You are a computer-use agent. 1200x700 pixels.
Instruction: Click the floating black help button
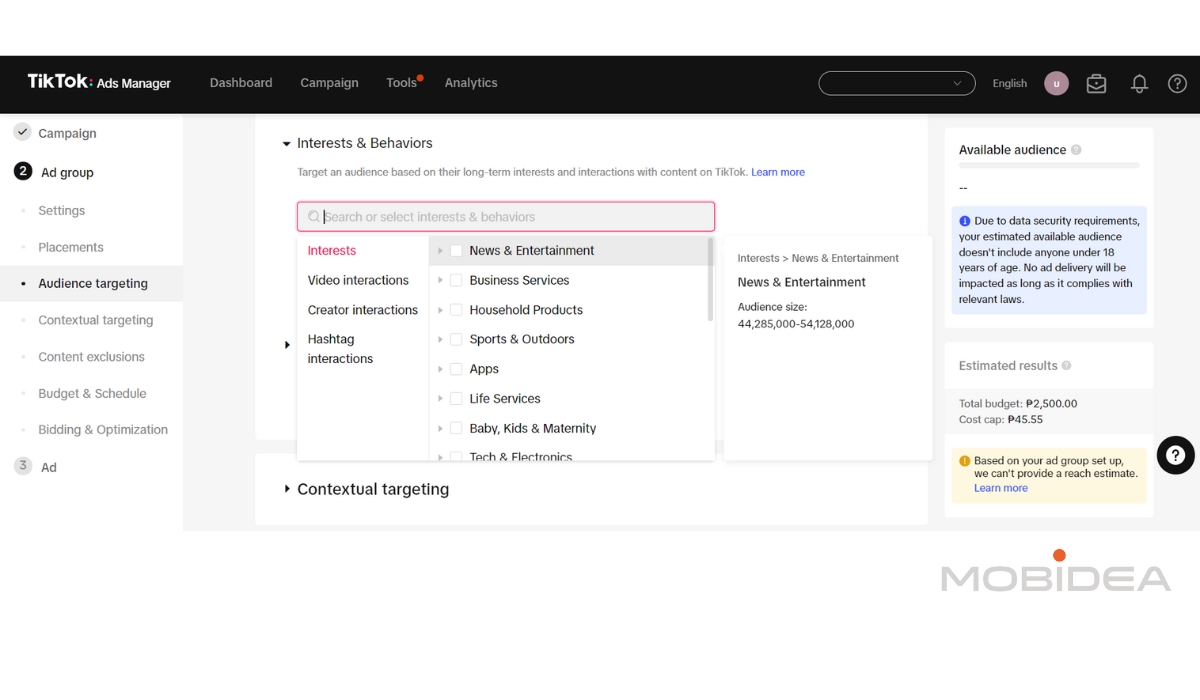(x=1176, y=455)
